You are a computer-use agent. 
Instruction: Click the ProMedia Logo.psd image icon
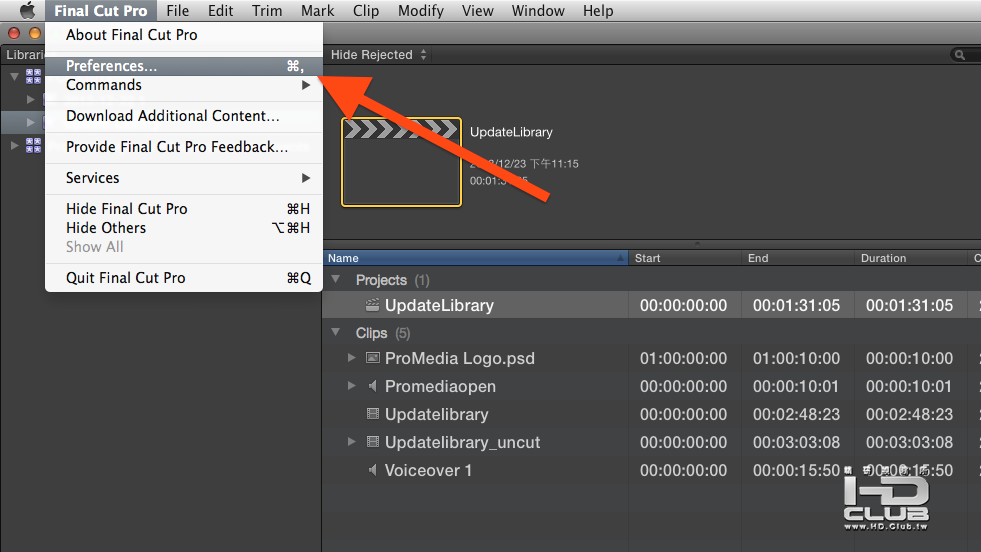372,358
